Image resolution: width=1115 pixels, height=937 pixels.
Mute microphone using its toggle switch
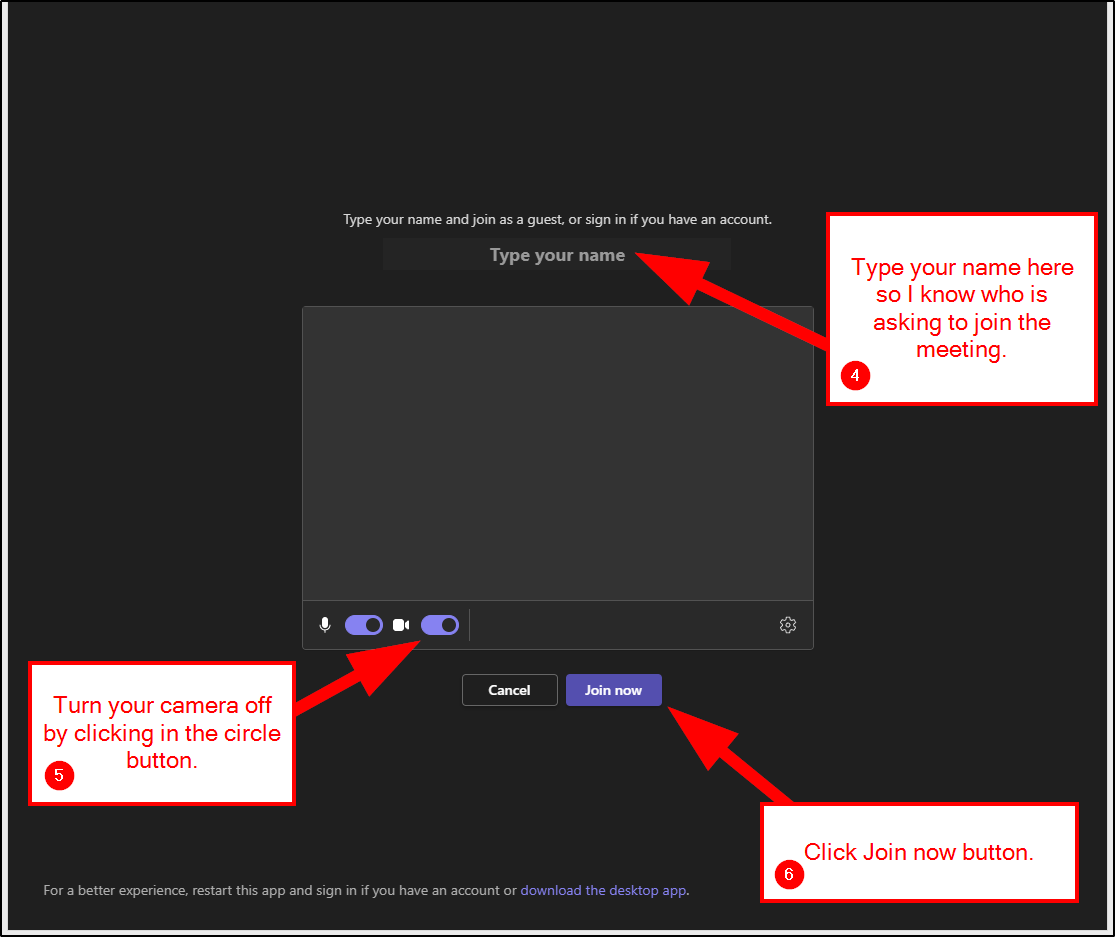tap(364, 625)
